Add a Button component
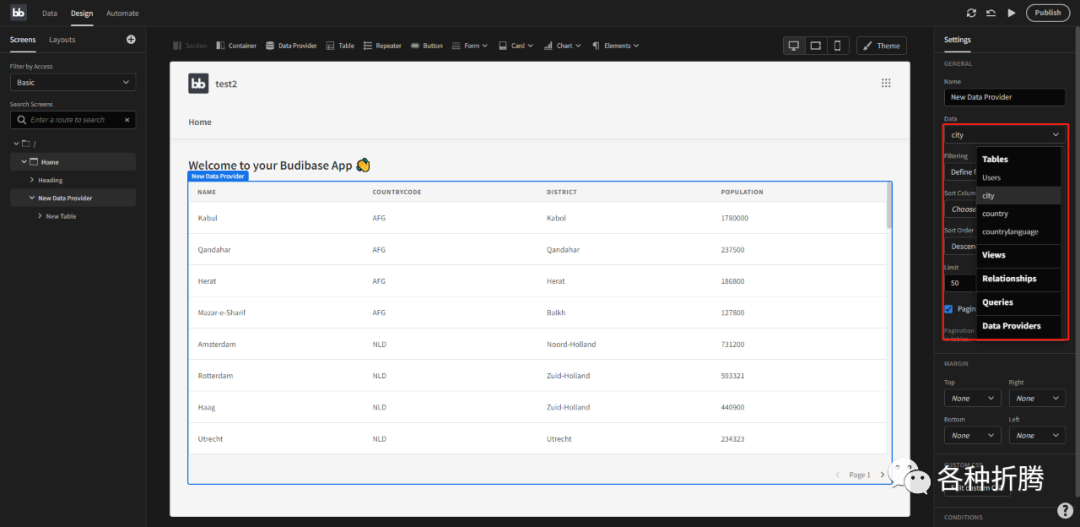Viewport: 1080px width, 527px height. point(426,45)
